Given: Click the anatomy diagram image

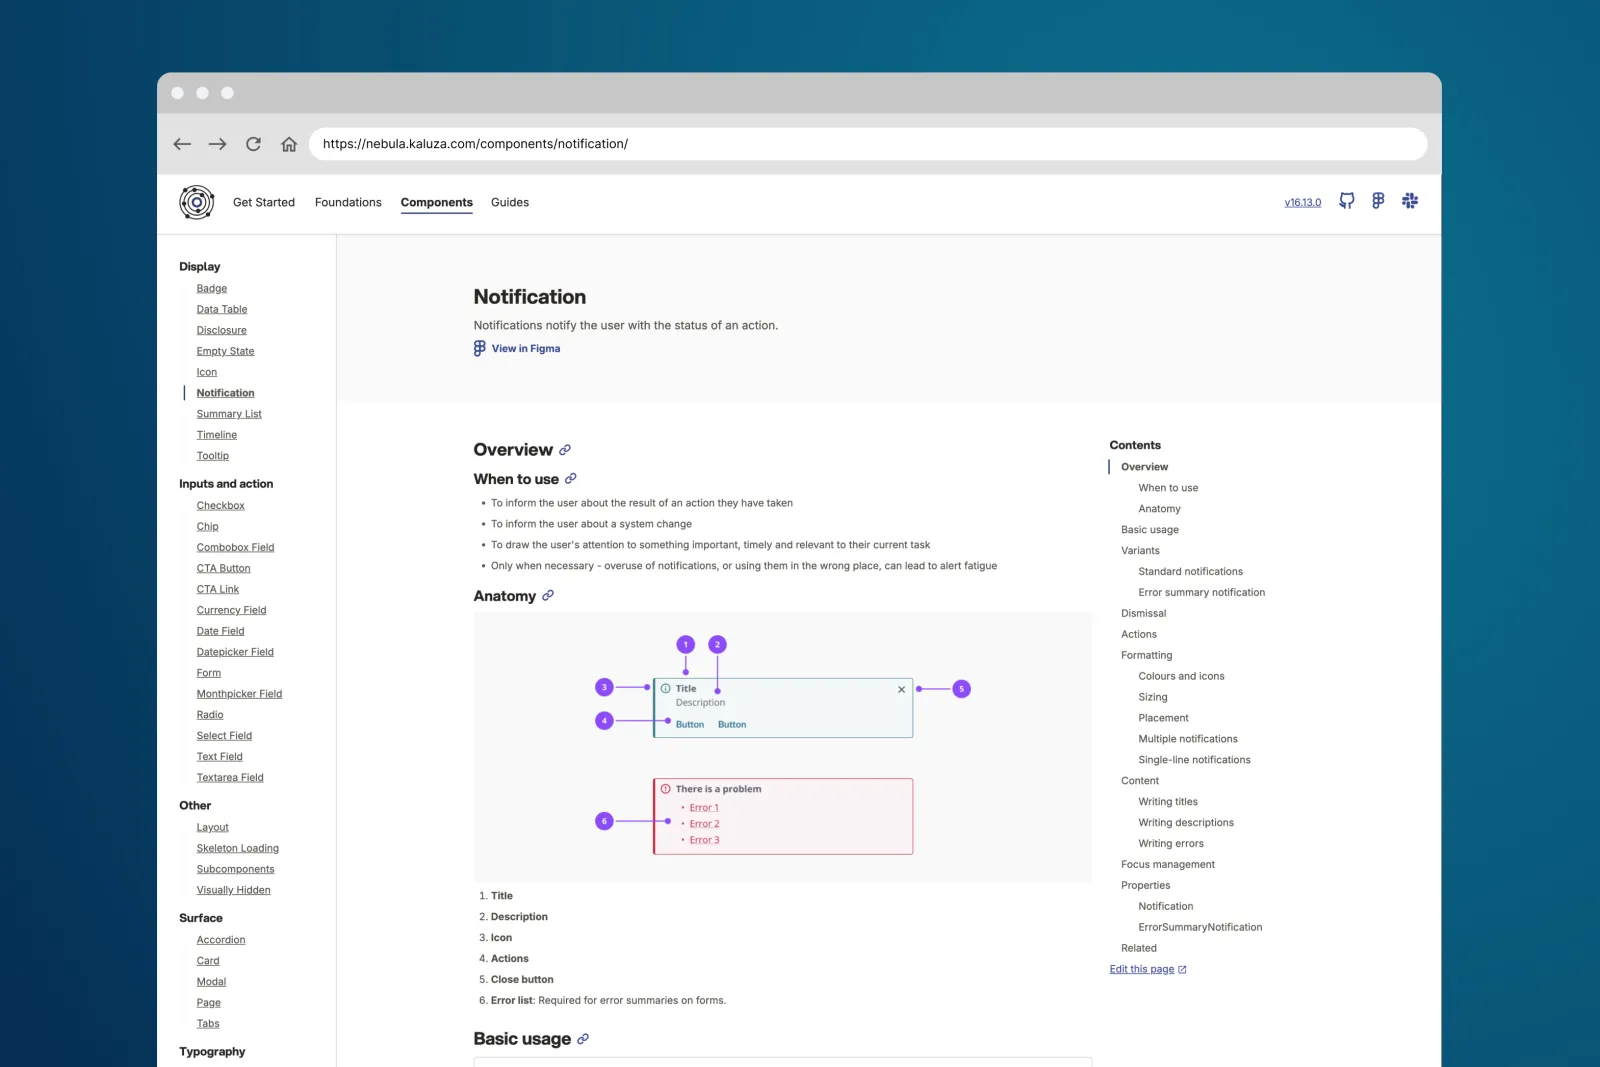Looking at the screenshot, I should pyautogui.click(x=783, y=747).
